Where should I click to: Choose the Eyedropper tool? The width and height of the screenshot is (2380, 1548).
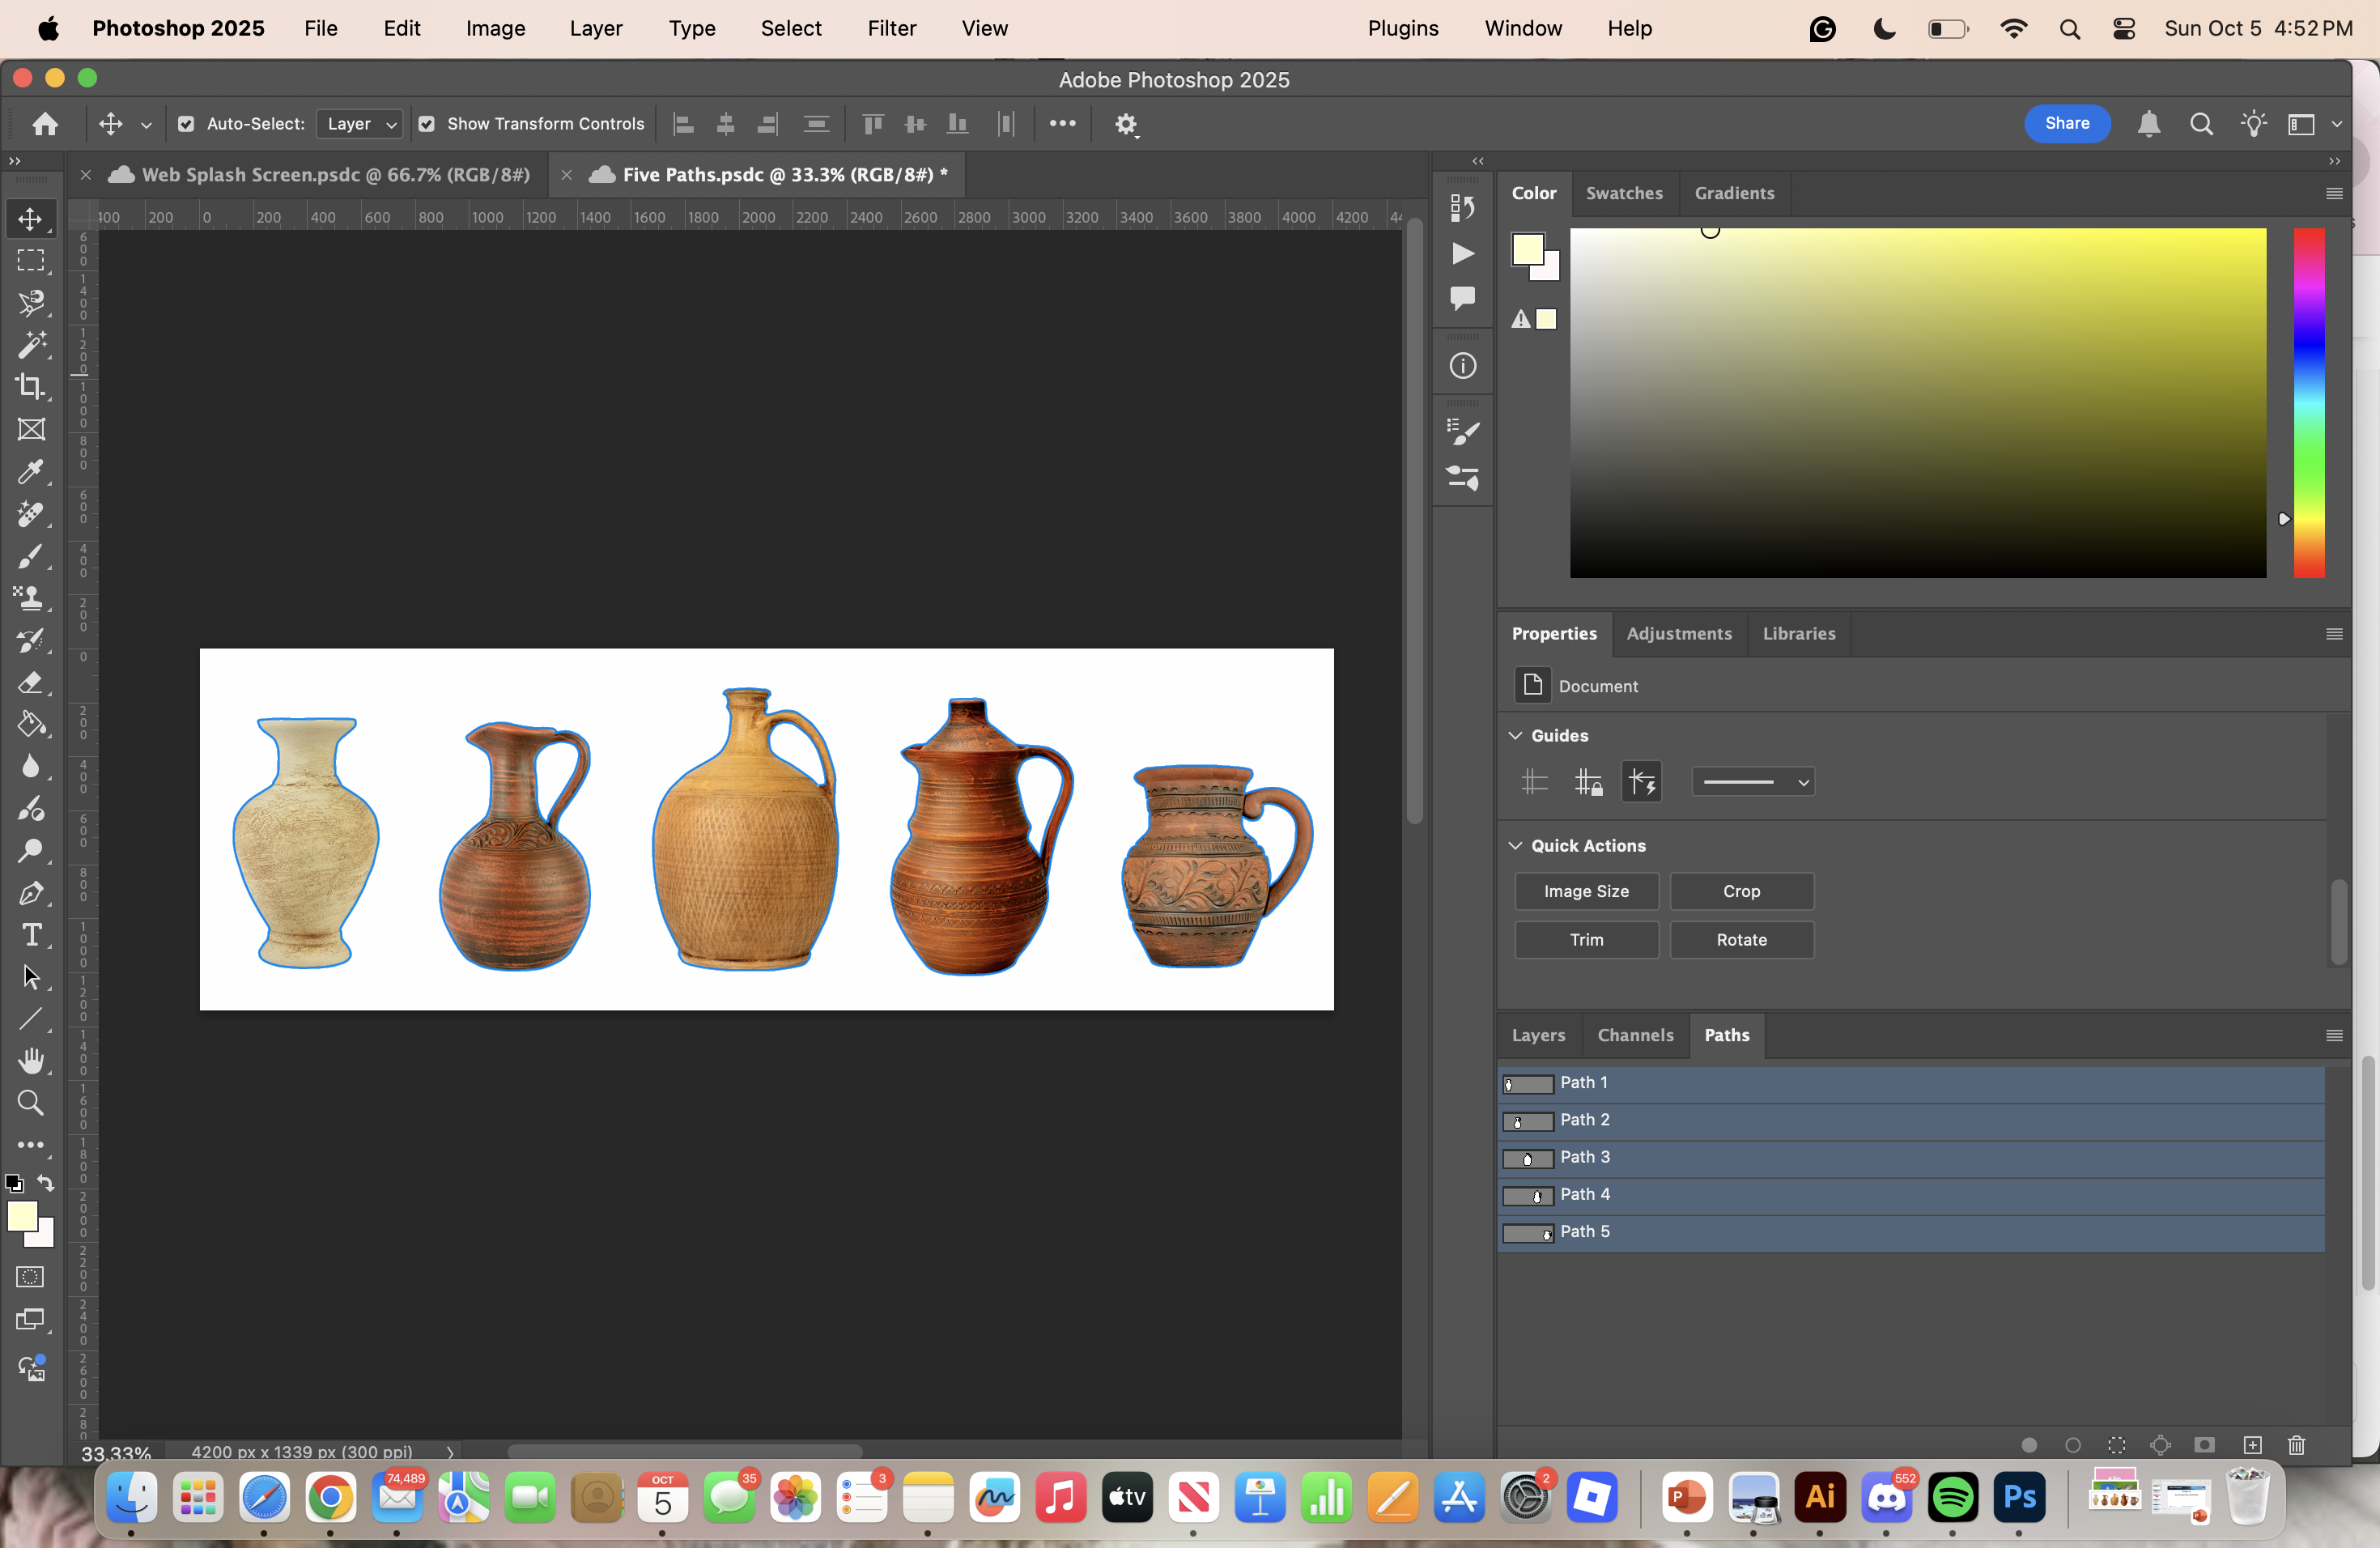pyautogui.click(x=30, y=471)
